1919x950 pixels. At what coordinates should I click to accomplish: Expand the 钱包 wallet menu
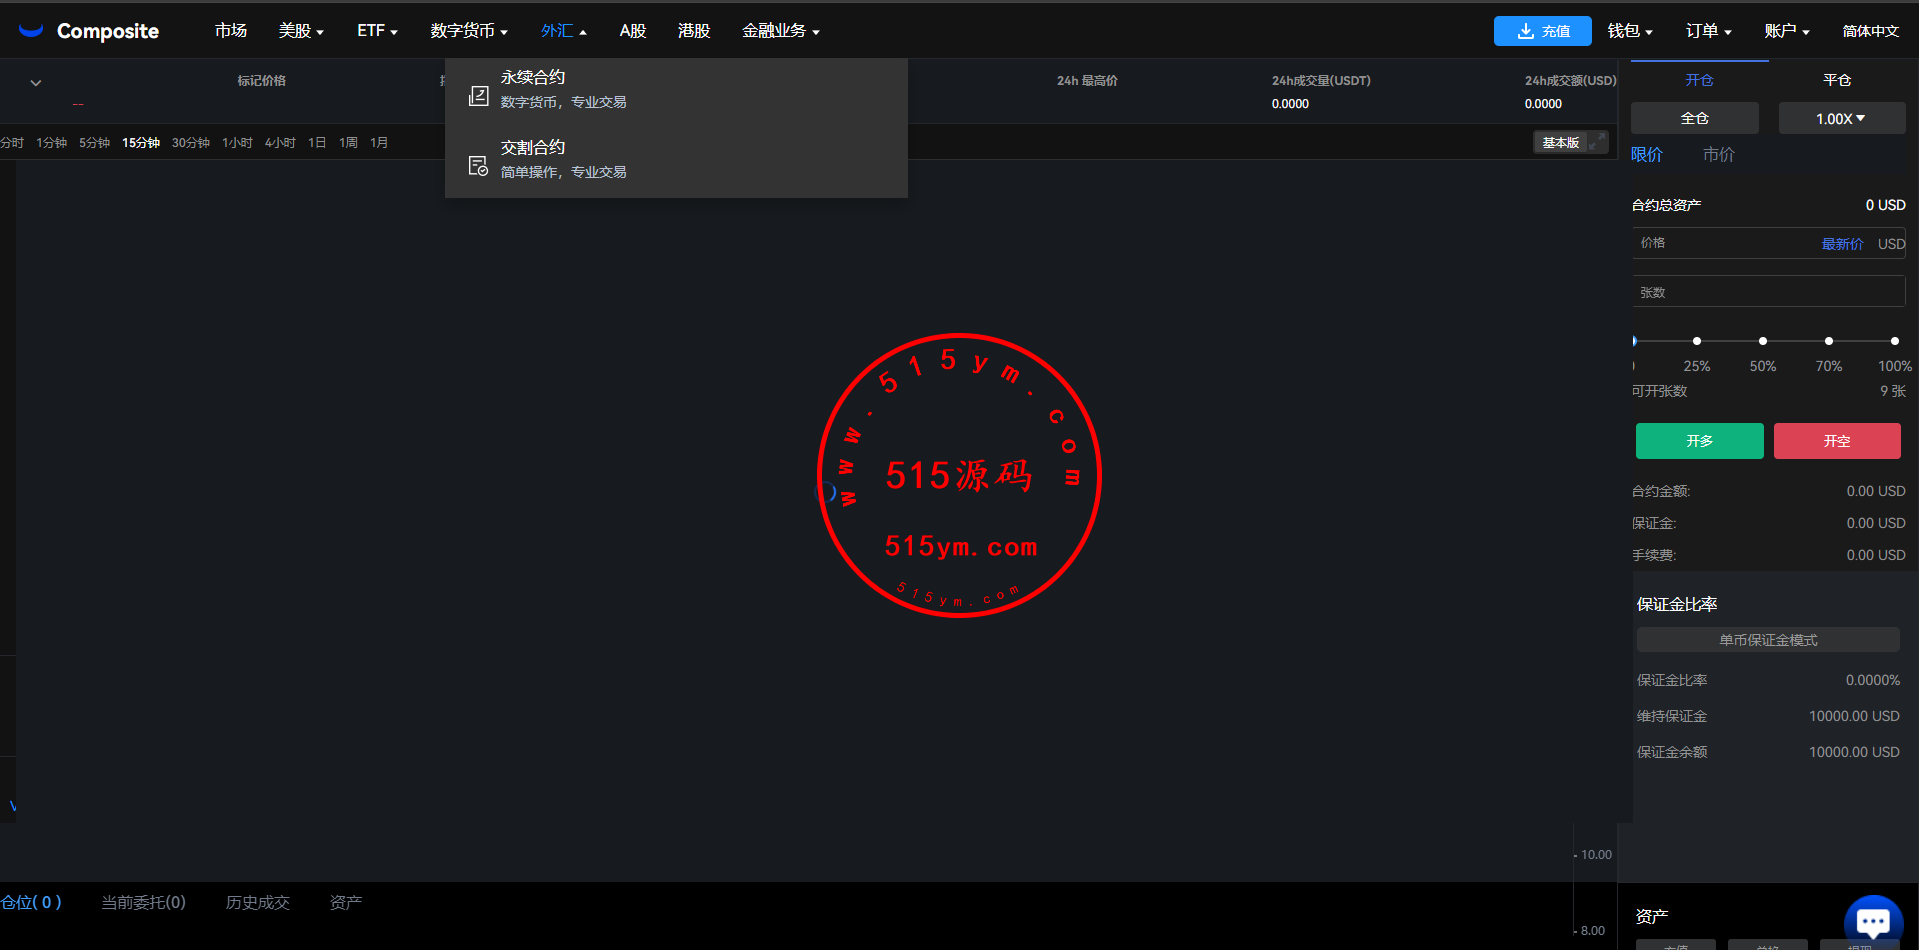coord(1629,31)
